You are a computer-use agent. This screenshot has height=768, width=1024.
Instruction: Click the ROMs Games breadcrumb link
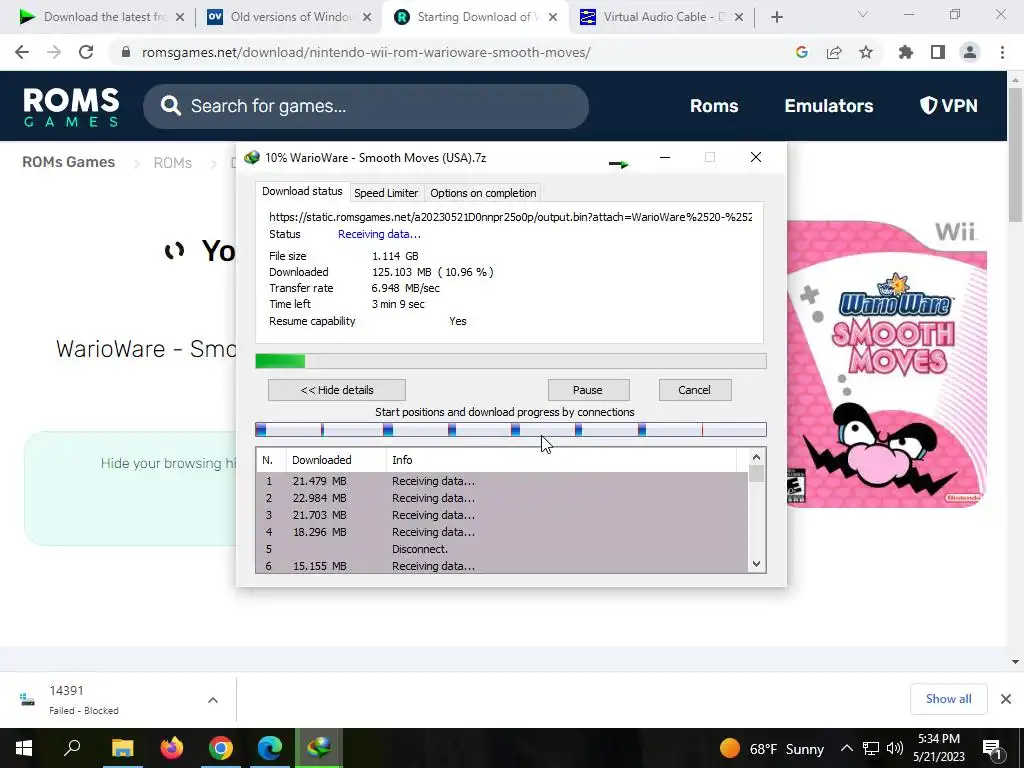click(69, 162)
